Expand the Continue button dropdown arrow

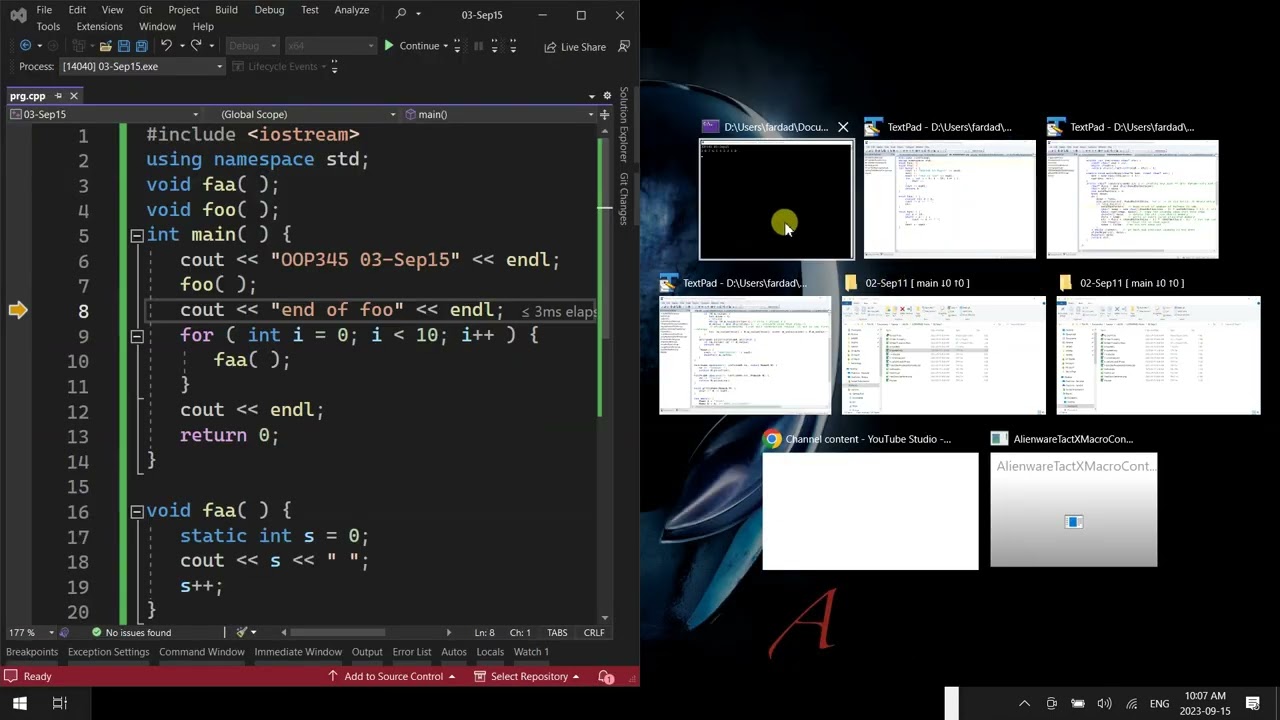446,46
